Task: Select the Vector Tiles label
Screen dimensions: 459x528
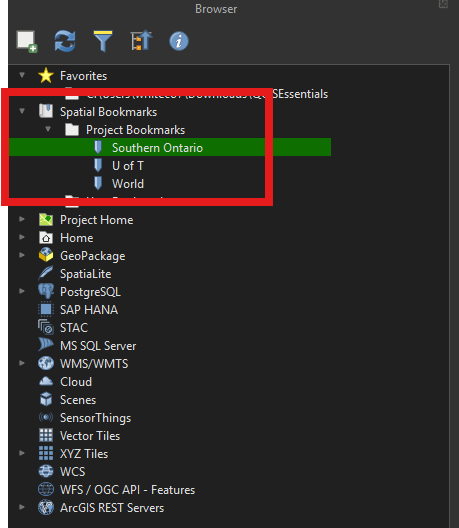Action: click(x=90, y=436)
